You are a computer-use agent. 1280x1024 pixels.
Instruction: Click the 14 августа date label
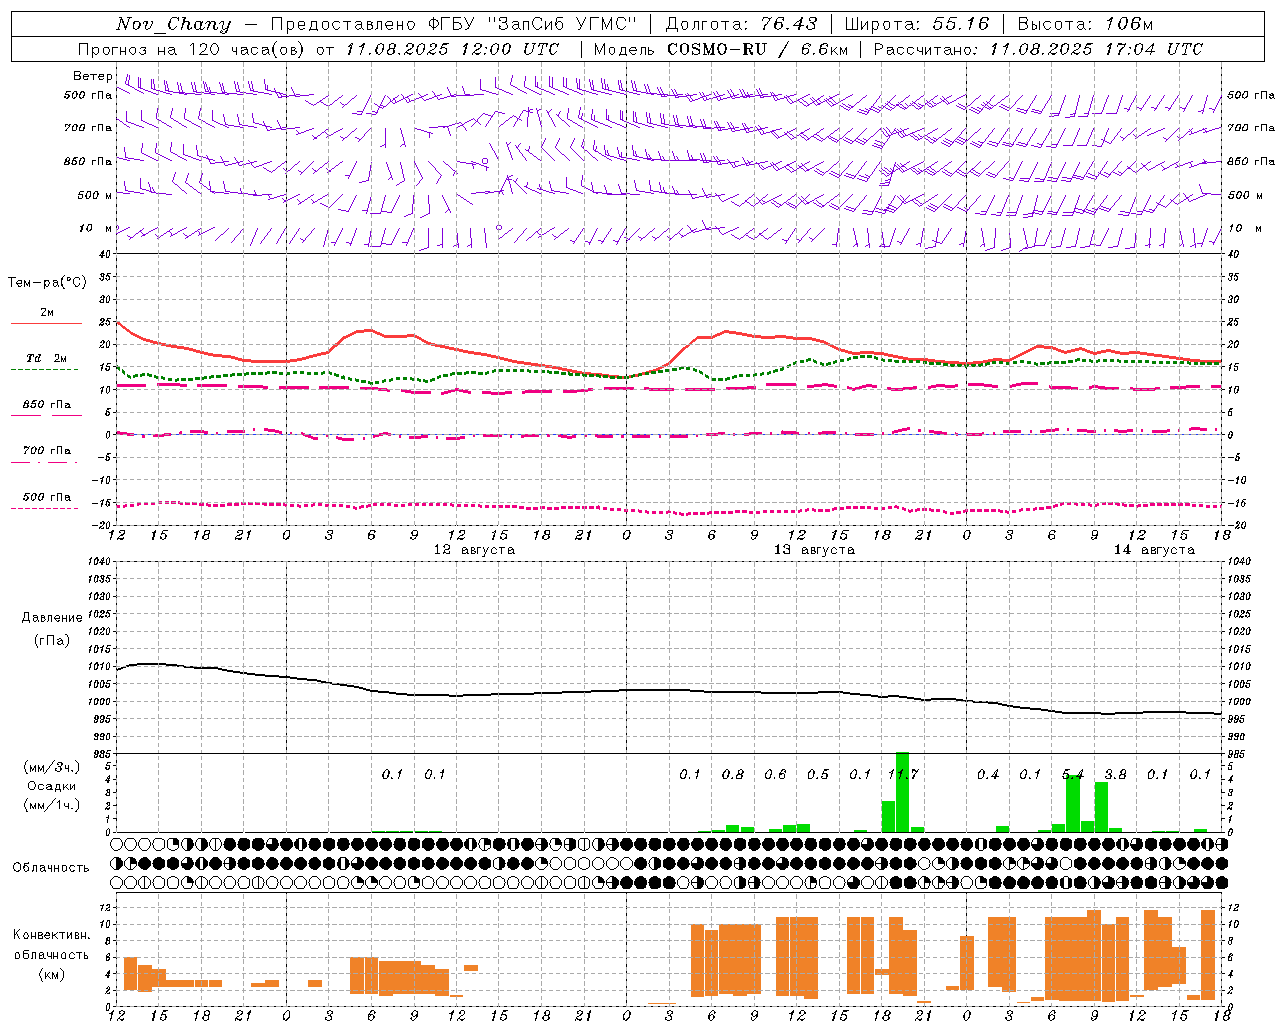(x=1154, y=550)
